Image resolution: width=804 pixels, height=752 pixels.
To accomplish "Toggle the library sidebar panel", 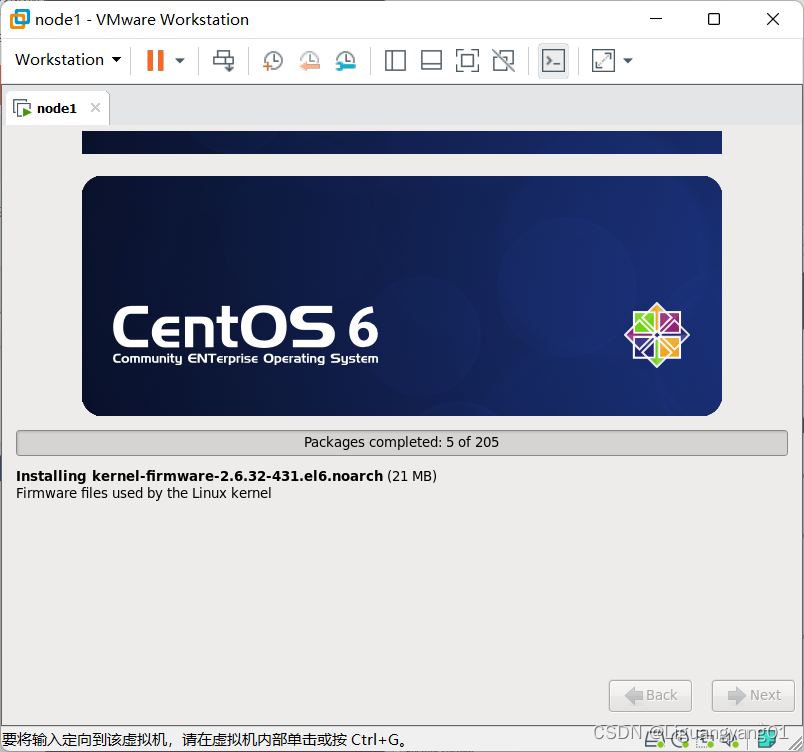I will pos(395,60).
